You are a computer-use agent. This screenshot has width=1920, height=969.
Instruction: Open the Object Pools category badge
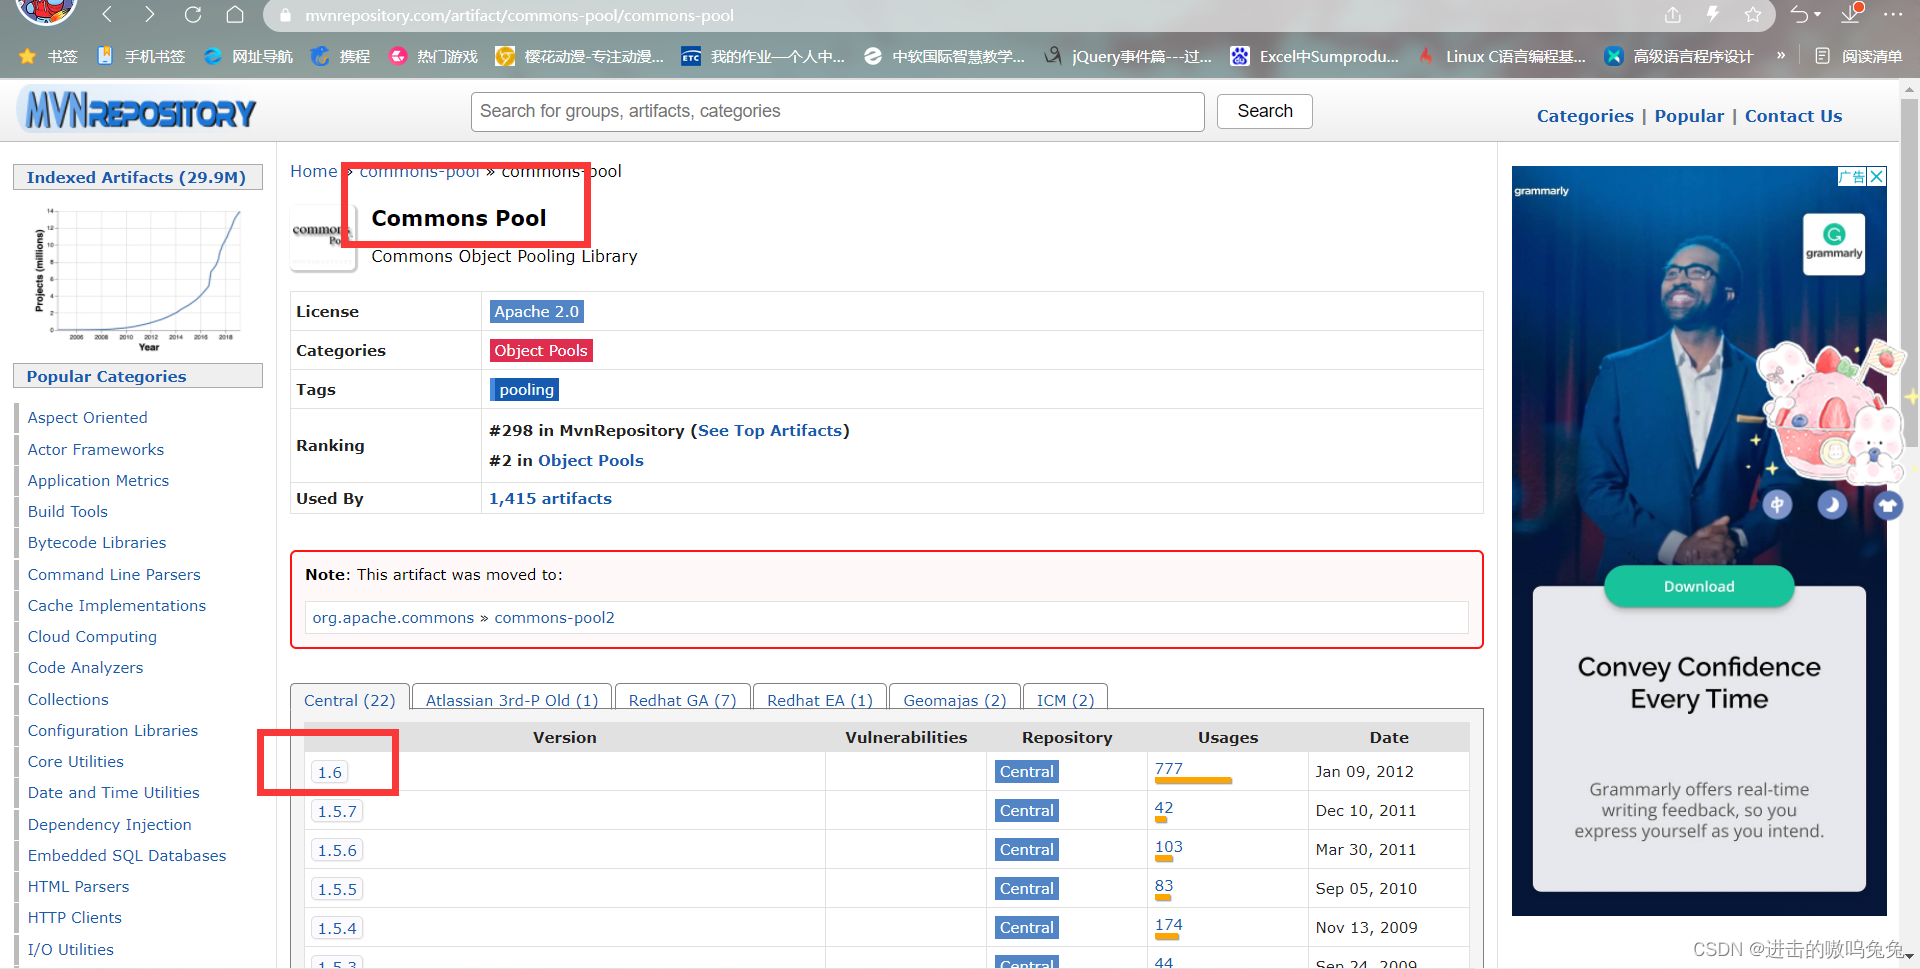coord(540,350)
